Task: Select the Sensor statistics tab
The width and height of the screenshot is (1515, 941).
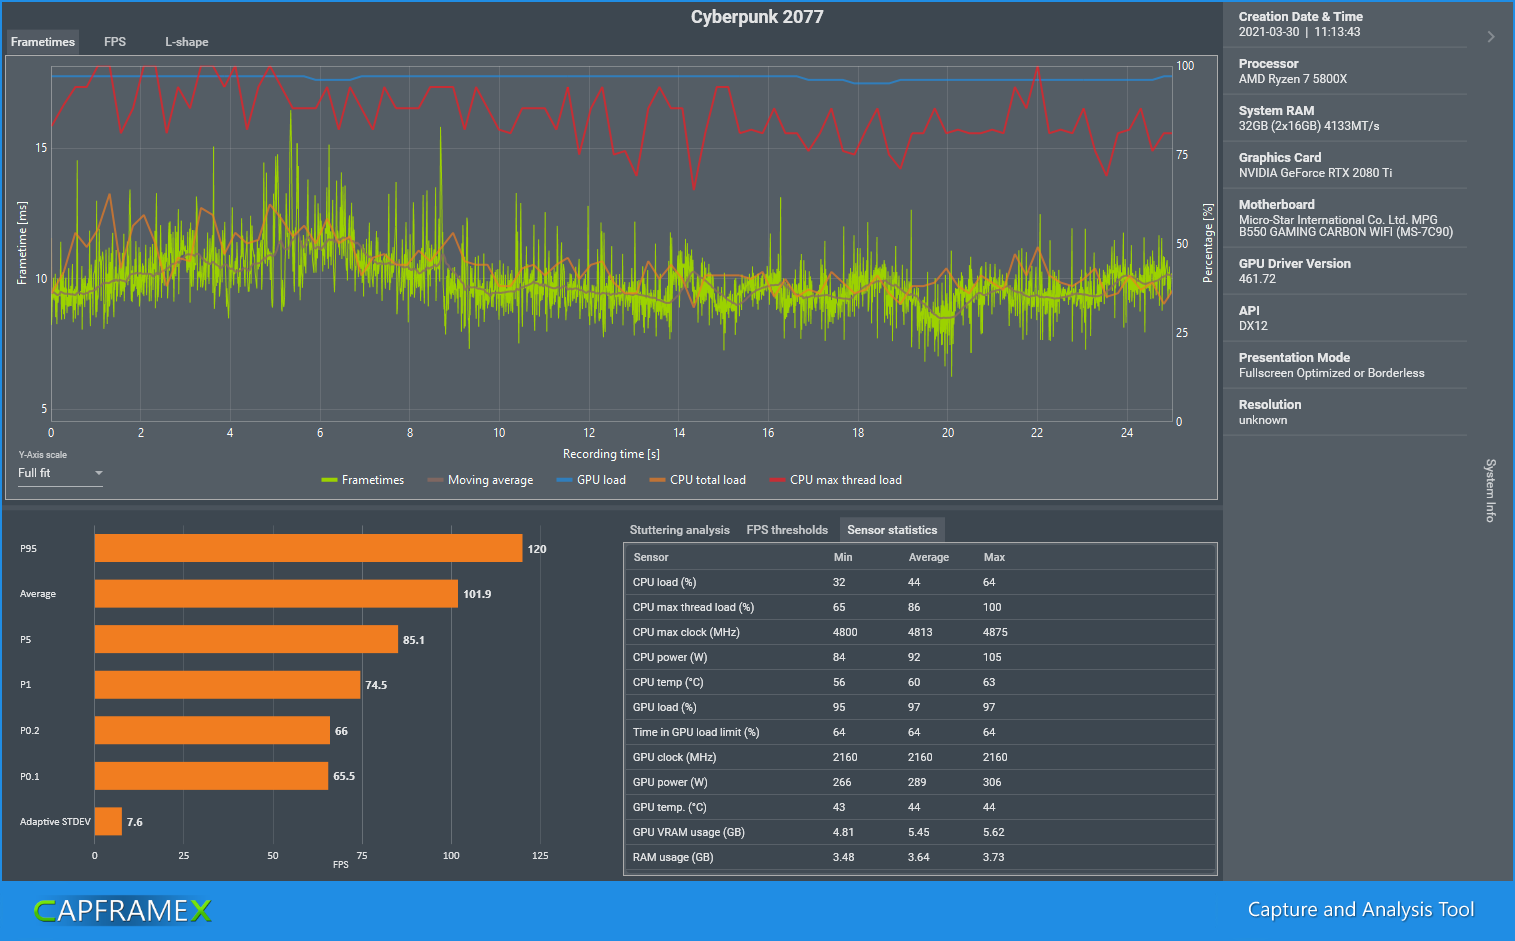Action: [x=892, y=530]
